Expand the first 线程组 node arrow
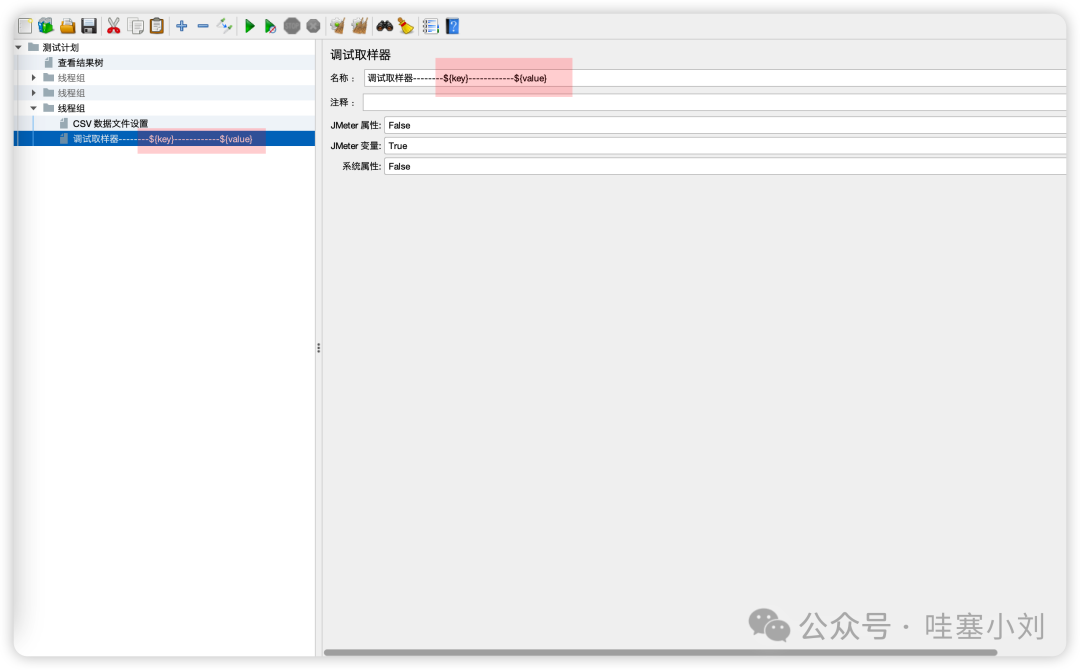 coord(34,78)
